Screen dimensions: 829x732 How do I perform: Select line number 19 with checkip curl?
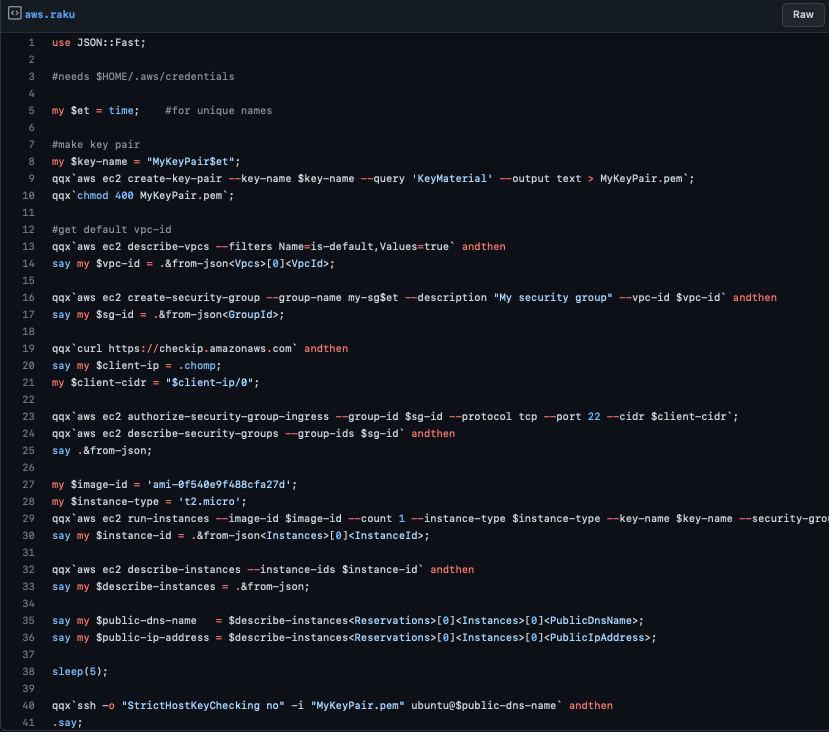(31, 348)
